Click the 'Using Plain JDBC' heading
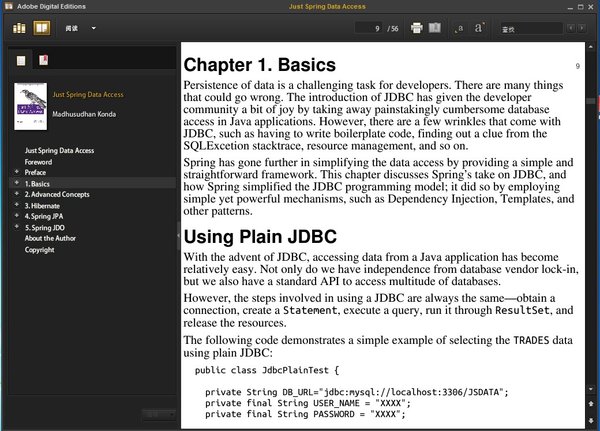Screen dimensions: 600x431 pyautogui.click(x=260, y=237)
